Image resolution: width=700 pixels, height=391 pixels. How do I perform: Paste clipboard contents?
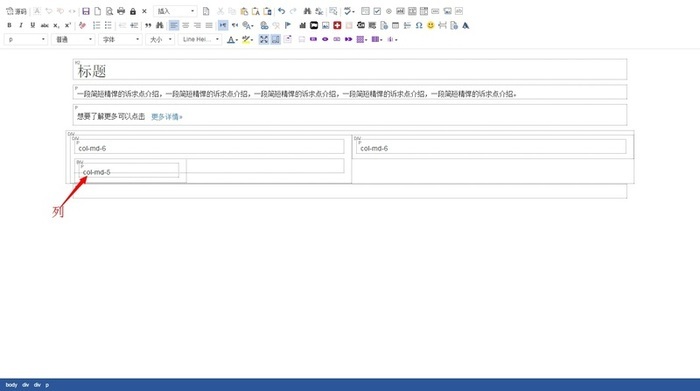pos(244,11)
